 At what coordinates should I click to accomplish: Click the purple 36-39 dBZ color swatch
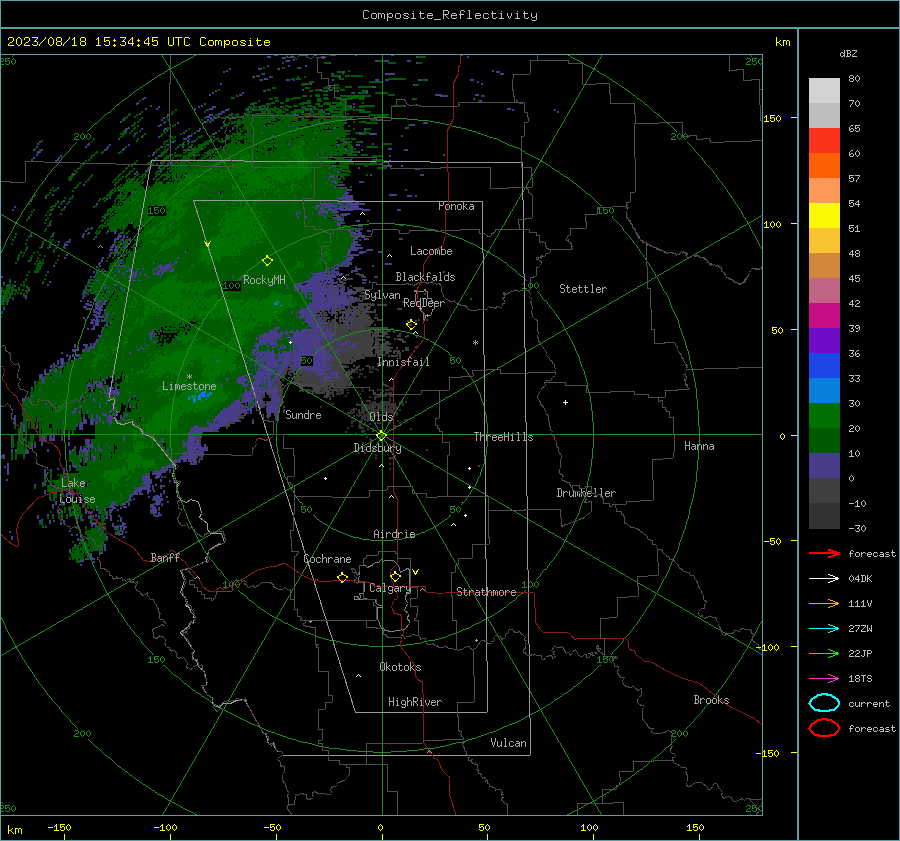824,340
